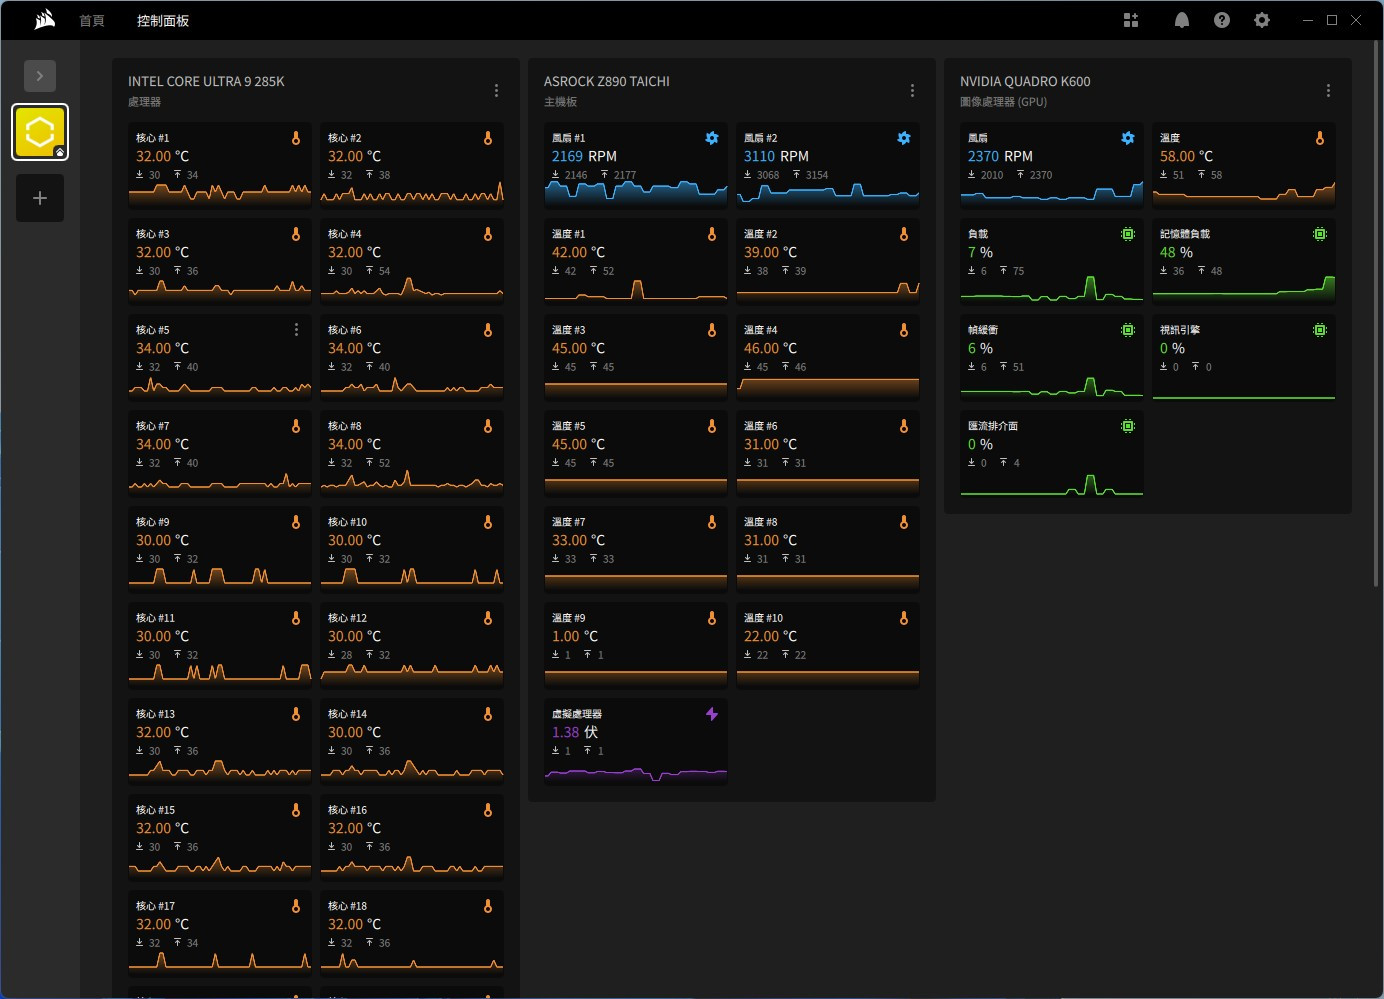Click the 1.38 伏 voltage value
The width and height of the screenshot is (1384, 999).
click(575, 732)
